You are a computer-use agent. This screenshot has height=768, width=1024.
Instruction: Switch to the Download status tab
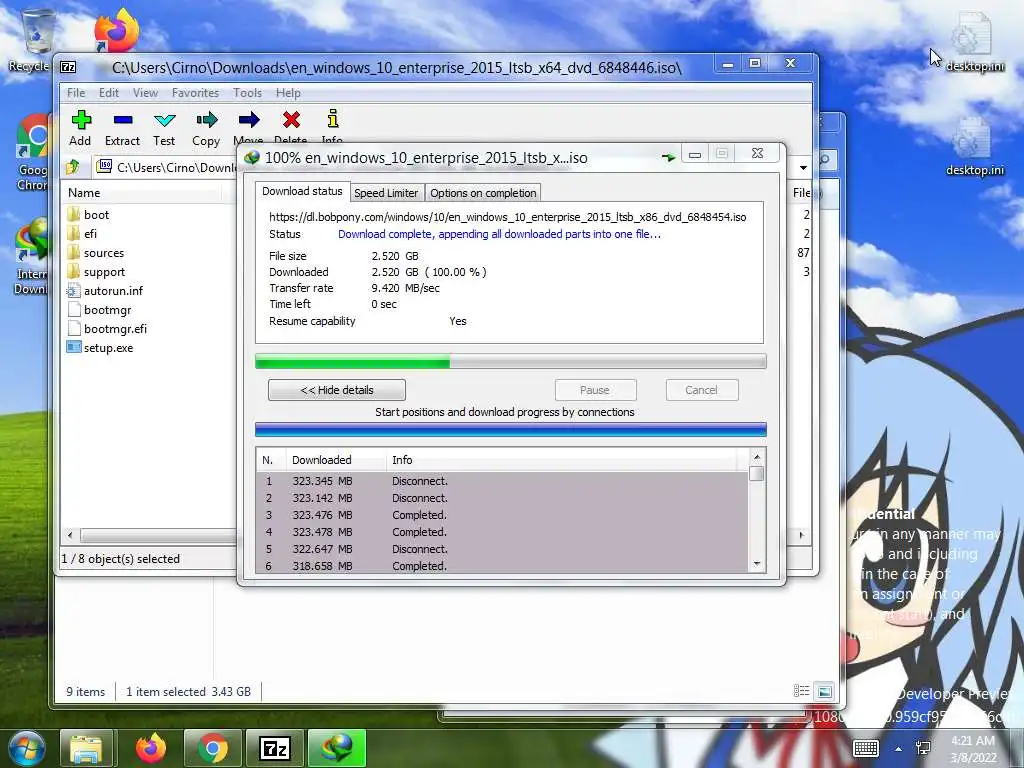[302, 191]
